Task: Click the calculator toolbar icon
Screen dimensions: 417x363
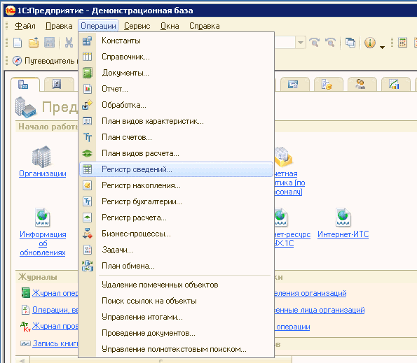Action: coord(402,43)
